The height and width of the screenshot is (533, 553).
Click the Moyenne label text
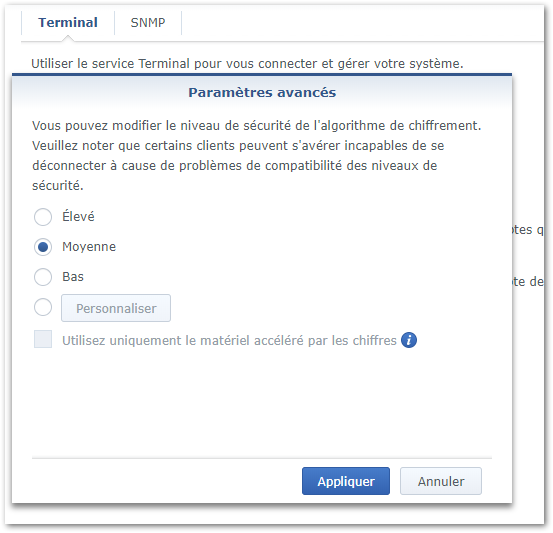coord(89,247)
